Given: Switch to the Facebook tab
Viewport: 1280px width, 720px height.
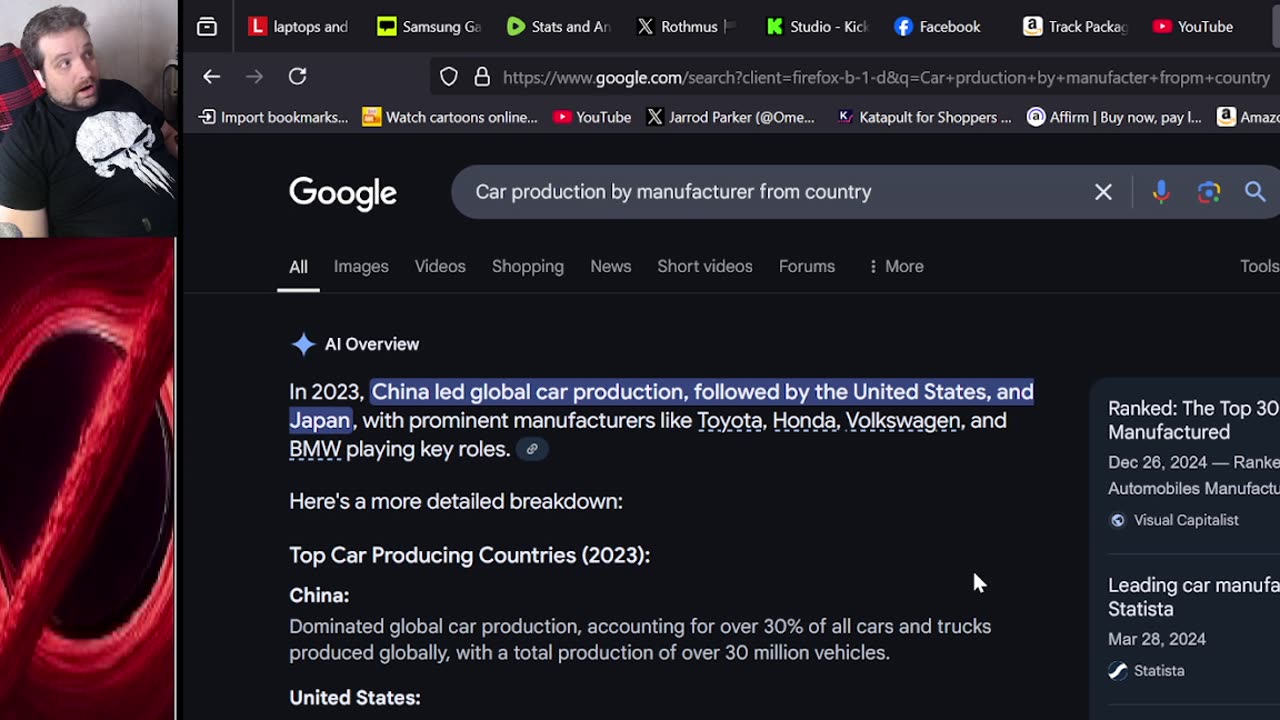Looking at the screenshot, I should (937, 27).
